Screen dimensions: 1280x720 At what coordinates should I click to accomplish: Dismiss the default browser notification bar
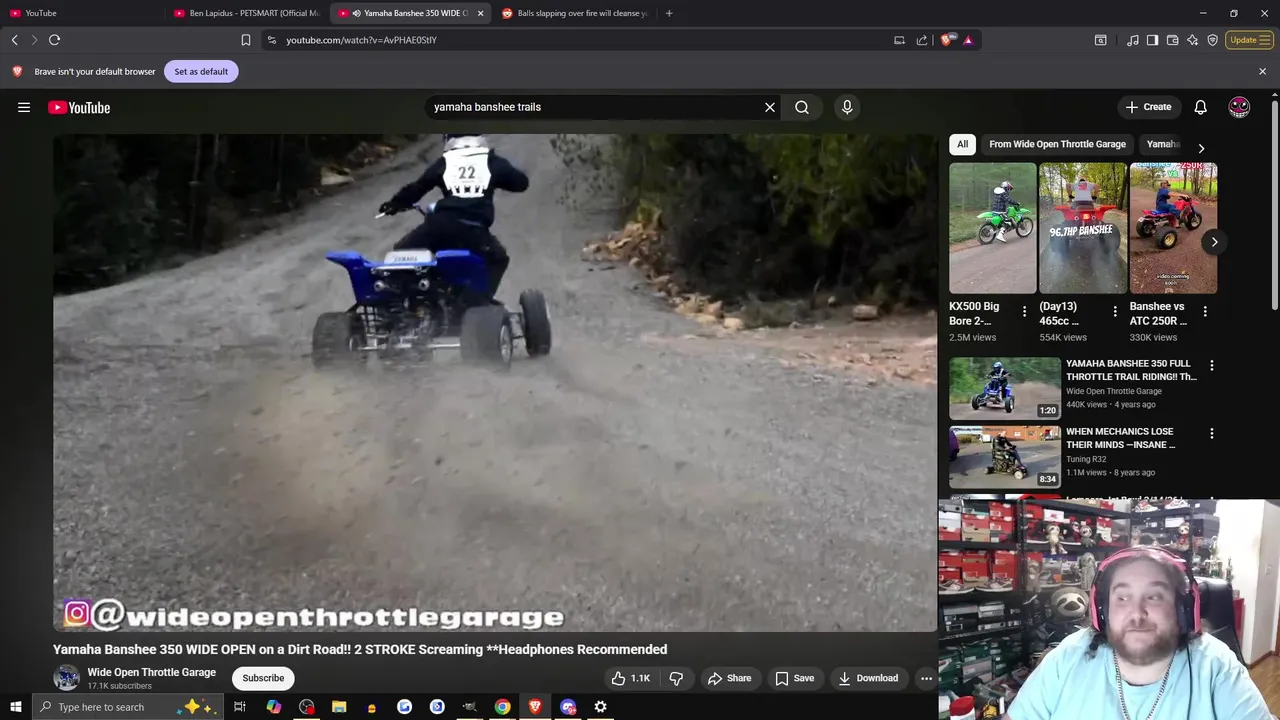(1262, 71)
